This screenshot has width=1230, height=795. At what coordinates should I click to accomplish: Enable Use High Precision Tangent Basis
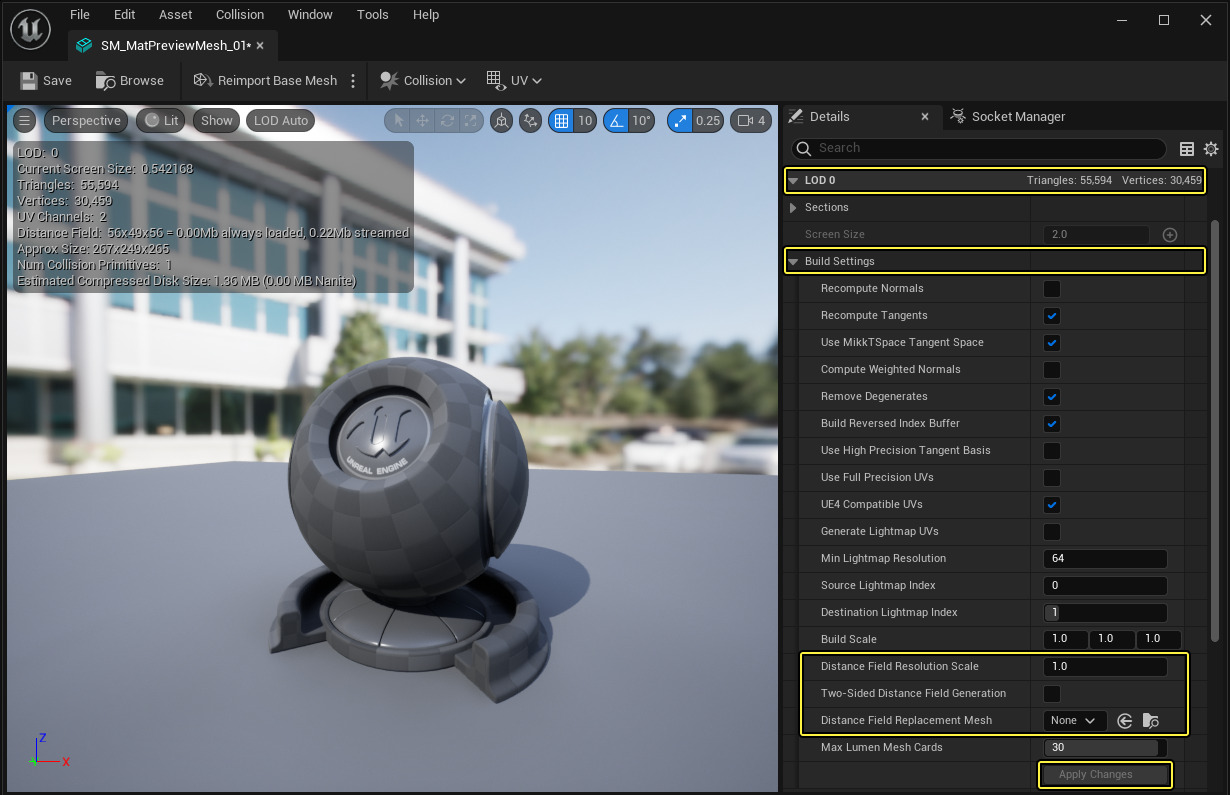tap(1052, 451)
